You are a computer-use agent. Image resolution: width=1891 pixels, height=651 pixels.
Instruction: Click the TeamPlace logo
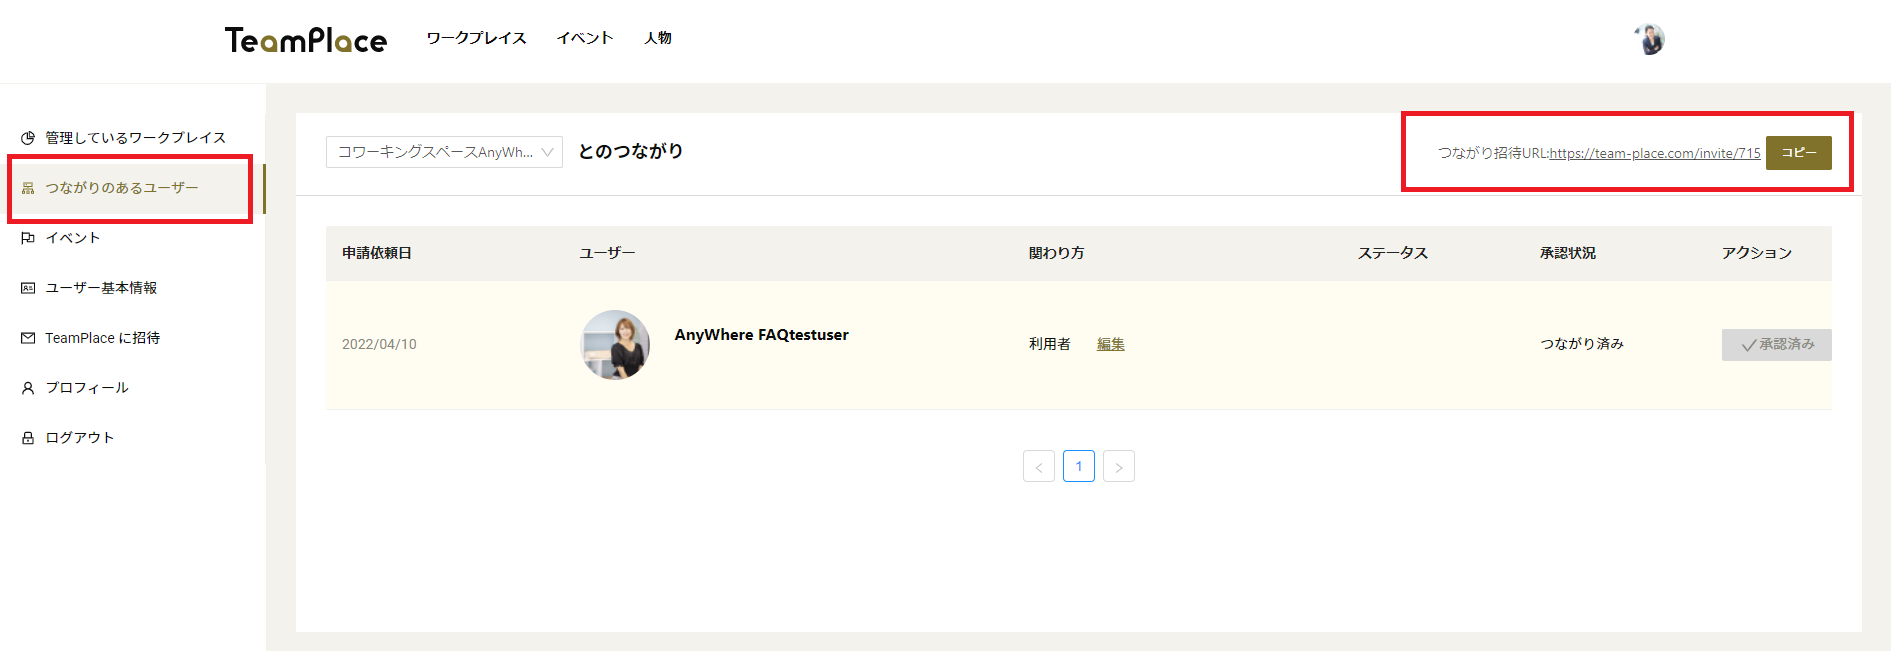[305, 40]
